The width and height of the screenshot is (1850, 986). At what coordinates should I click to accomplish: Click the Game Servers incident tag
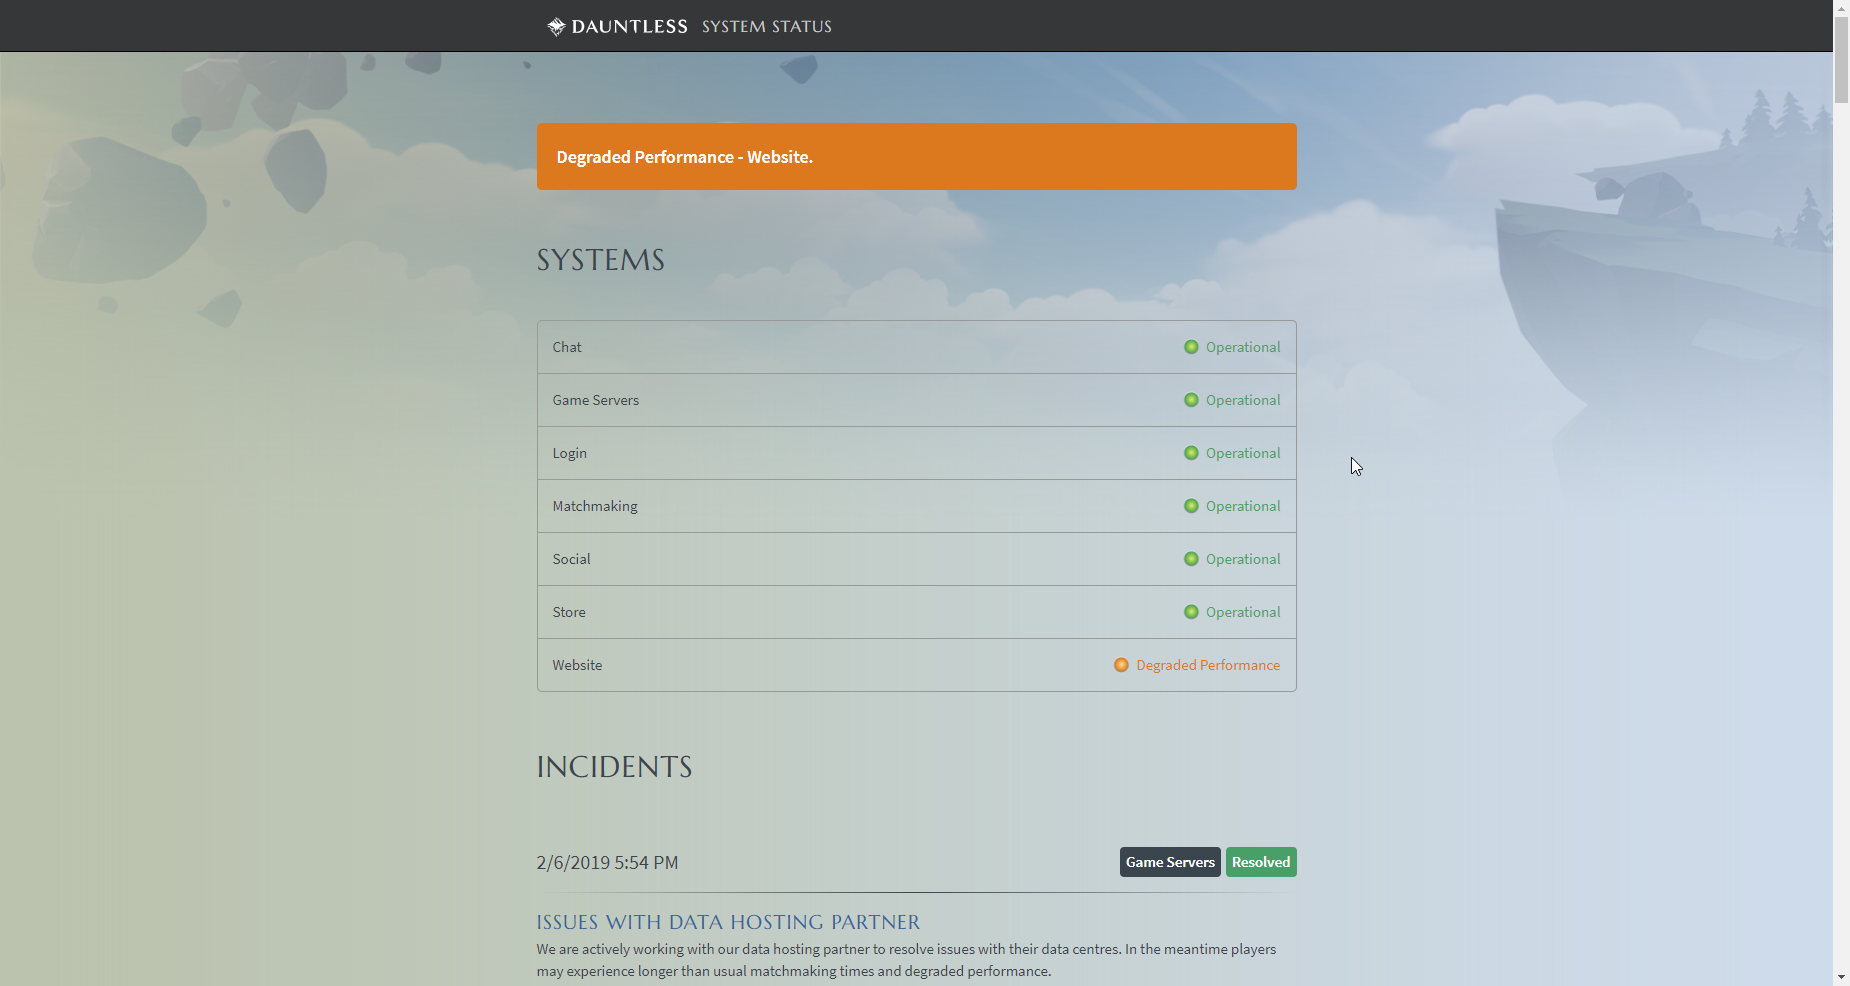point(1170,862)
